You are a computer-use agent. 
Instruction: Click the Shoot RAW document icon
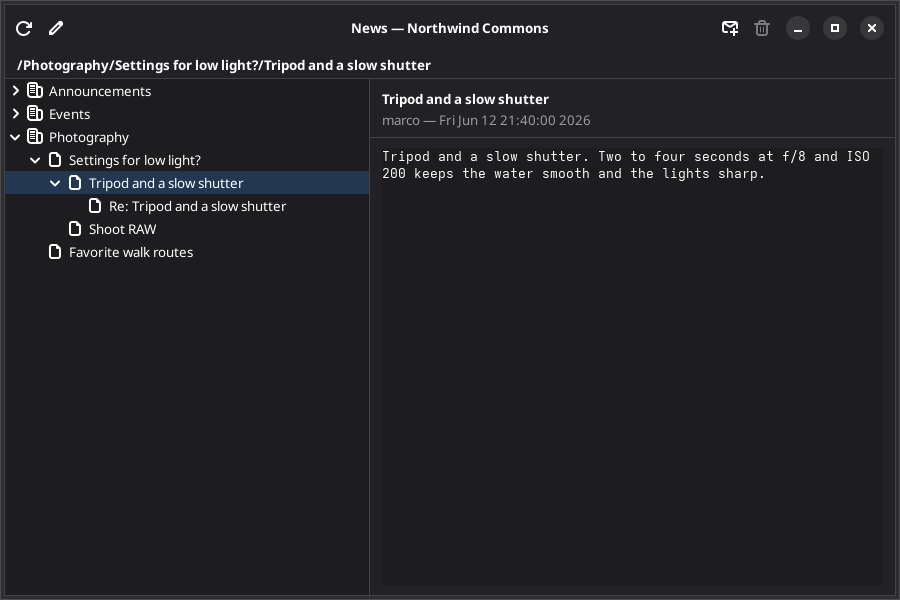(x=75, y=229)
